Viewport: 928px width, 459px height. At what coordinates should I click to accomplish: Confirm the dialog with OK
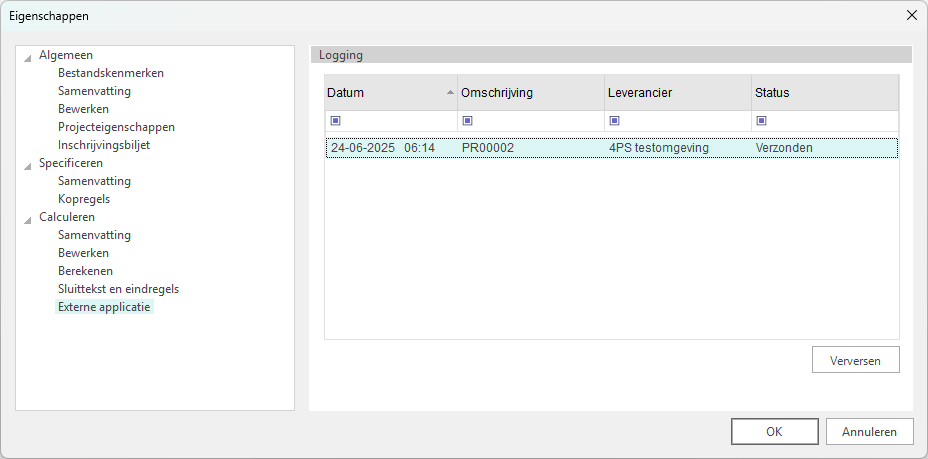tap(774, 432)
